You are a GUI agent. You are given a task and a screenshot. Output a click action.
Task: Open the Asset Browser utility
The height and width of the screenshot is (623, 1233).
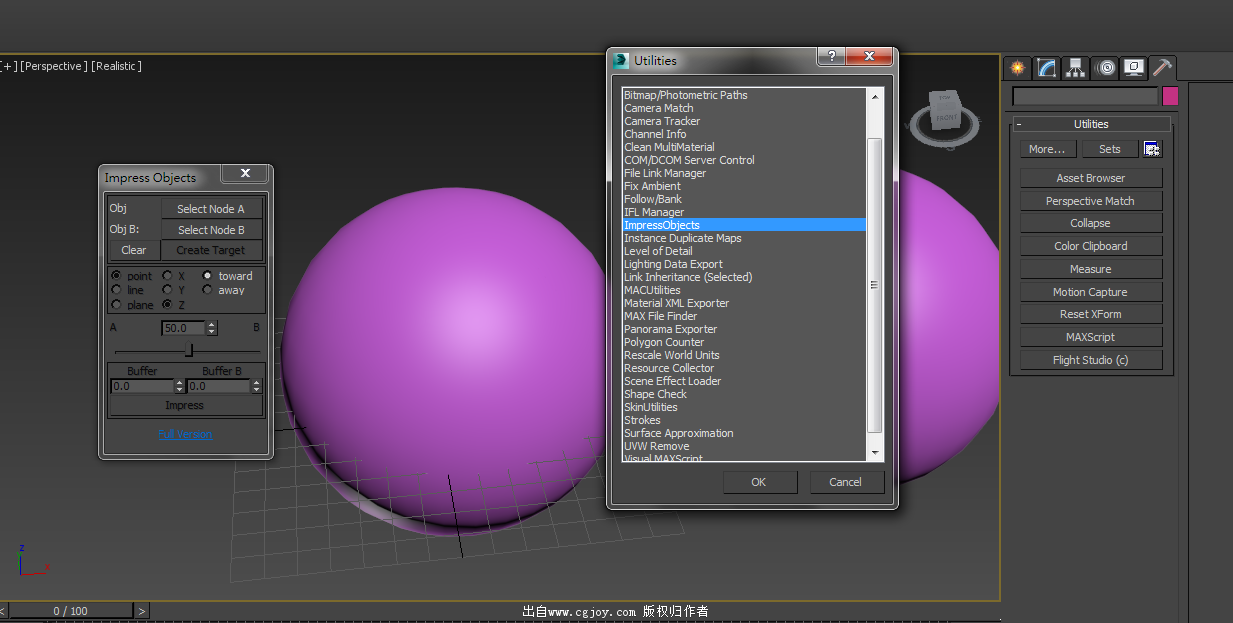[x=1091, y=178]
